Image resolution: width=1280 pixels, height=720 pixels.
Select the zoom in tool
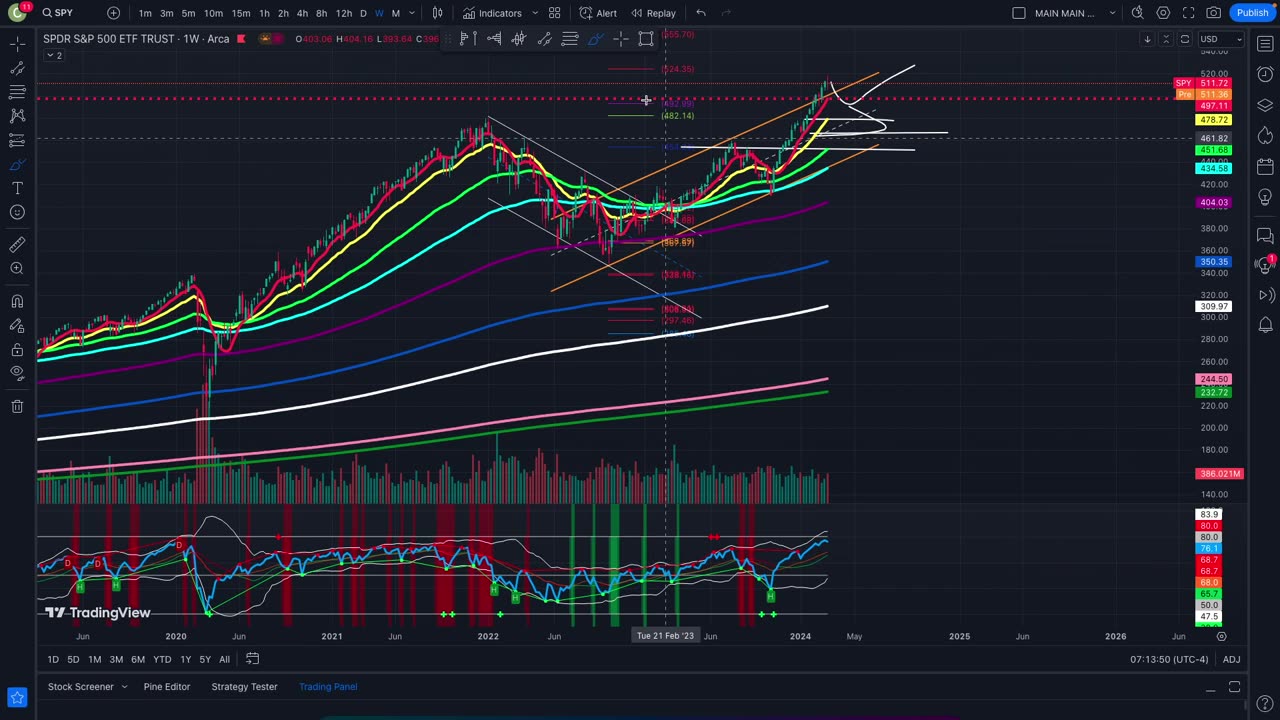point(17,268)
